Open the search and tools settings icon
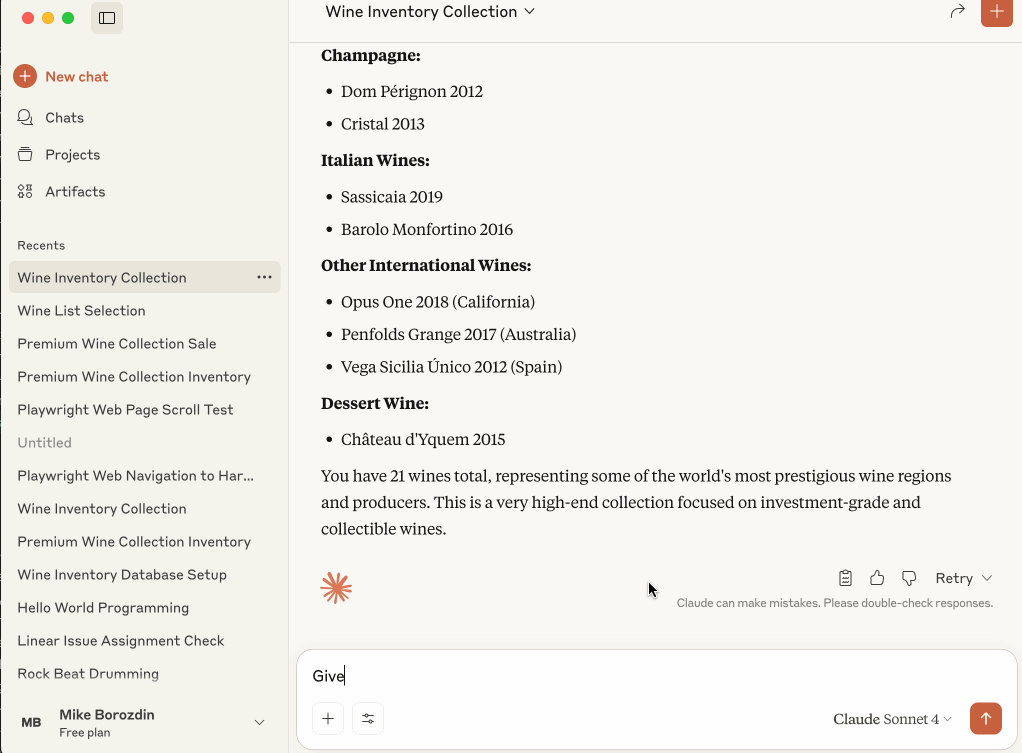The width and height of the screenshot is (1022, 753). (368, 718)
